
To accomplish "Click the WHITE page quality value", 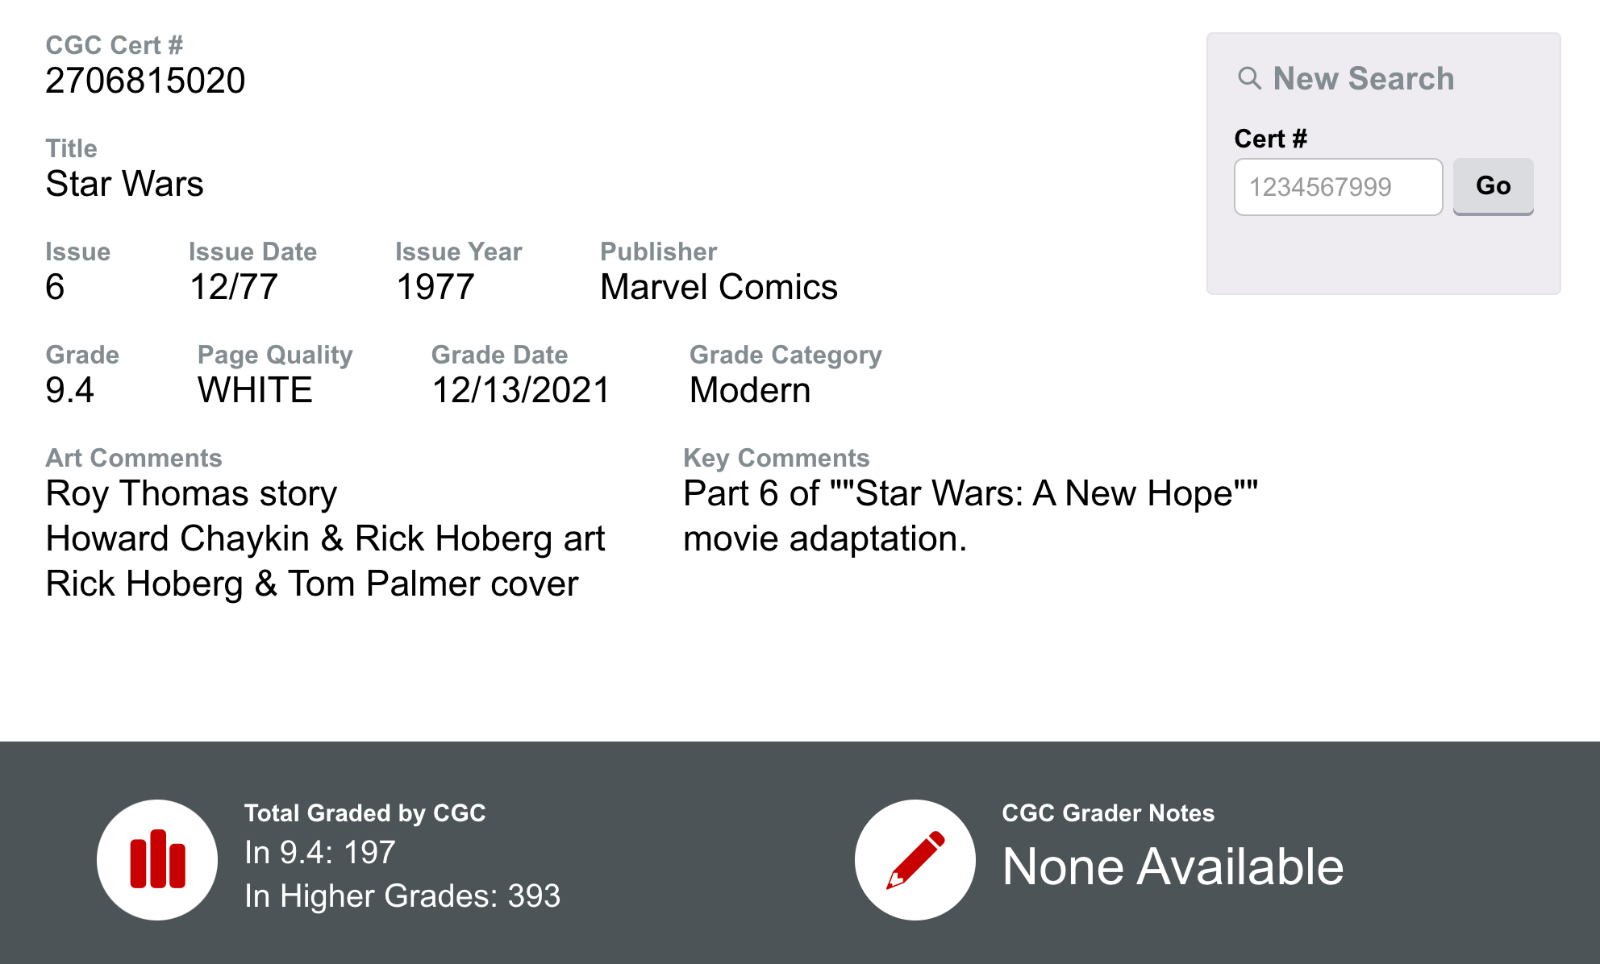I will pyautogui.click(x=254, y=391).
